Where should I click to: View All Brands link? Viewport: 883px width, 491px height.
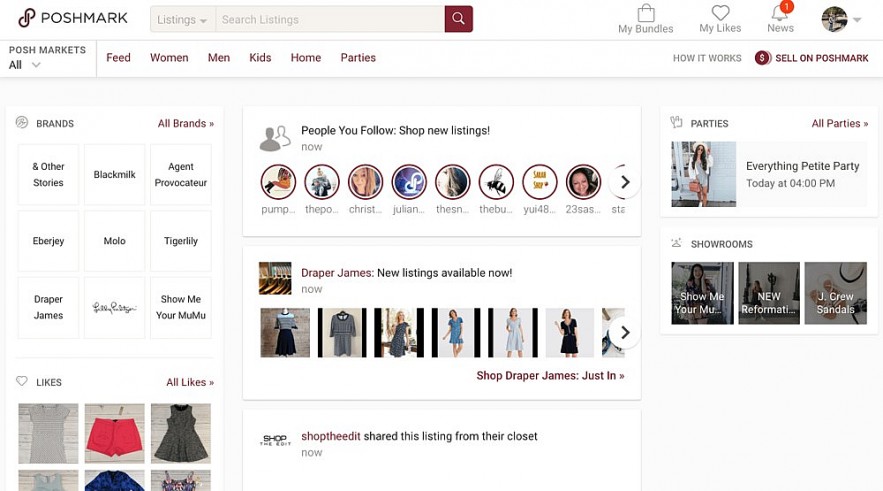(185, 124)
